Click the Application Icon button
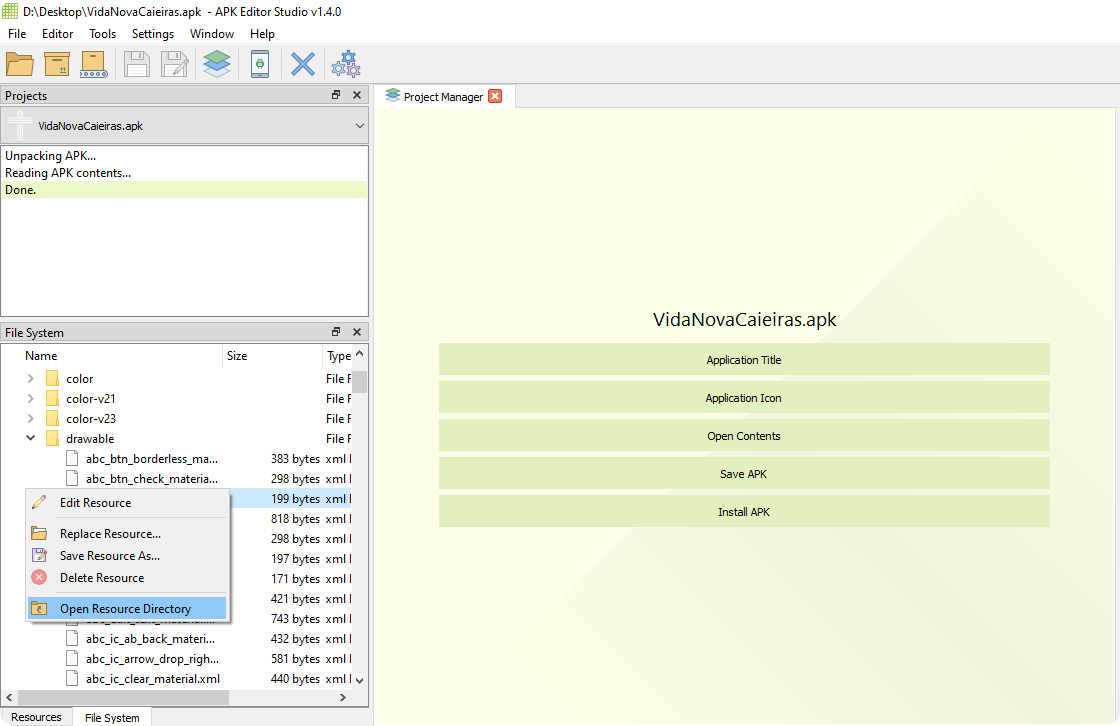 point(743,398)
